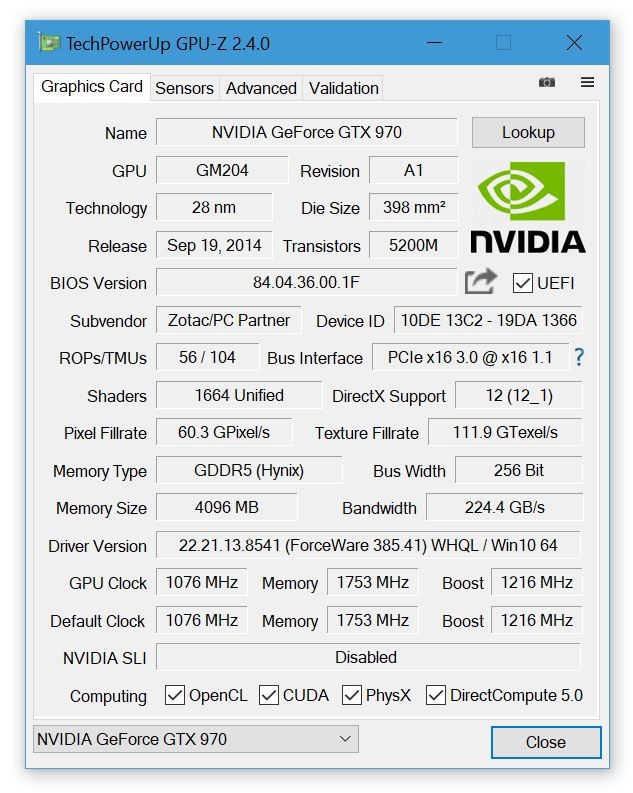Click the BIOS export share icon
This screenshot has width=633, height=793.
coord(480,281)
